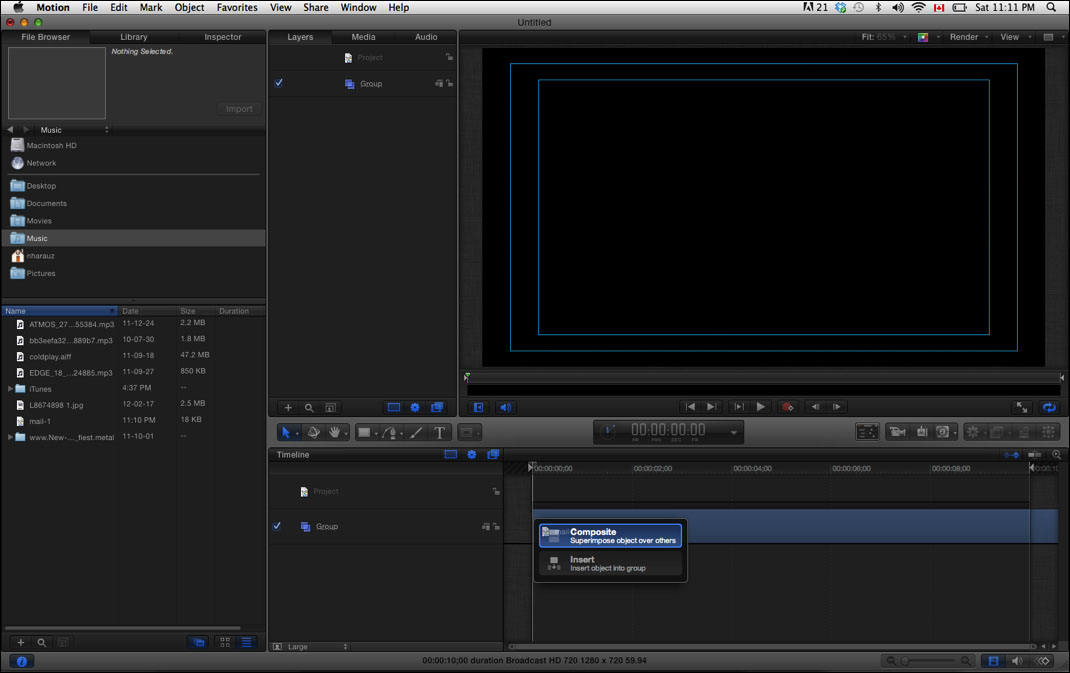Switch to the Inspector tab
The image size is (1070, 673).
point(222,37)
